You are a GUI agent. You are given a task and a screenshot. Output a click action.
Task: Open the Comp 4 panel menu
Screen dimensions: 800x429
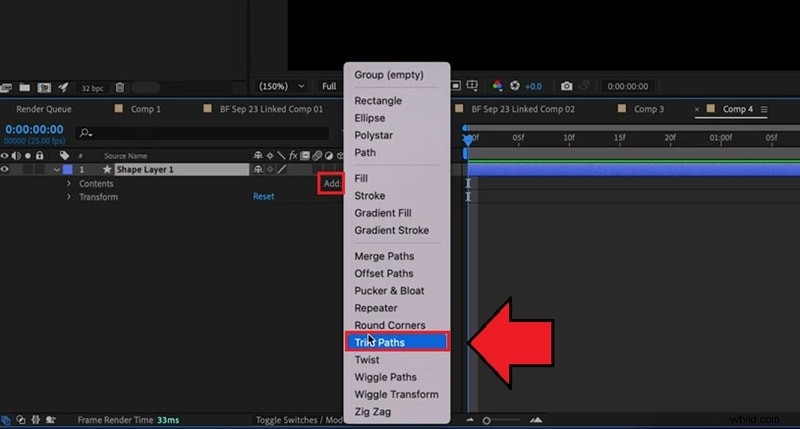click(764, 109)
